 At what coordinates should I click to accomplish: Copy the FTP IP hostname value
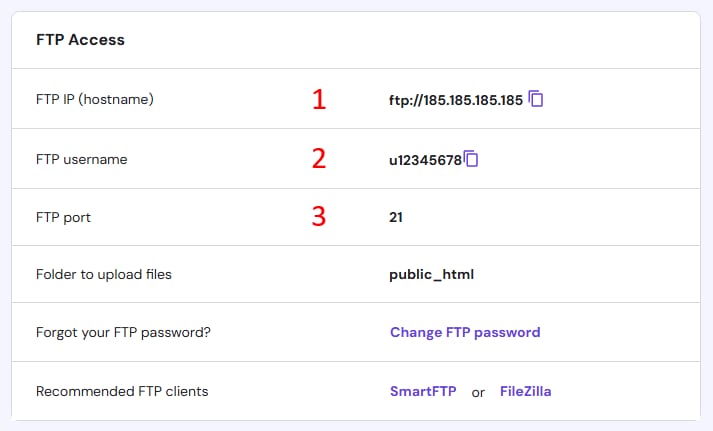(536, 99)
